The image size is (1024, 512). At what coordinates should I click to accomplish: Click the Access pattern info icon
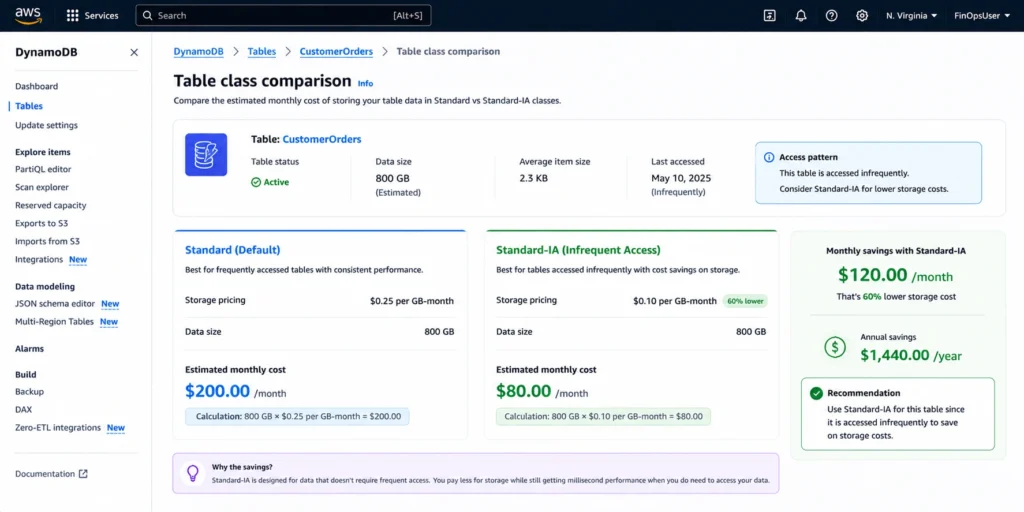(x=769, y=157)
